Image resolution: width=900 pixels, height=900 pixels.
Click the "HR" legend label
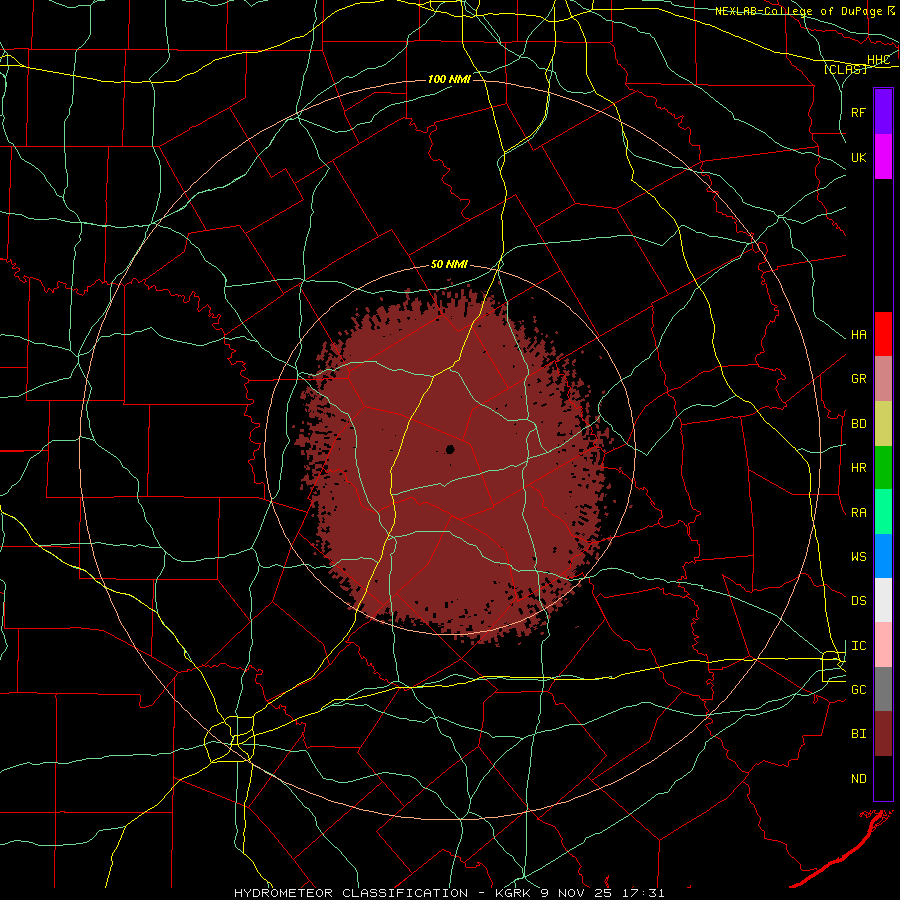[858, 468]
